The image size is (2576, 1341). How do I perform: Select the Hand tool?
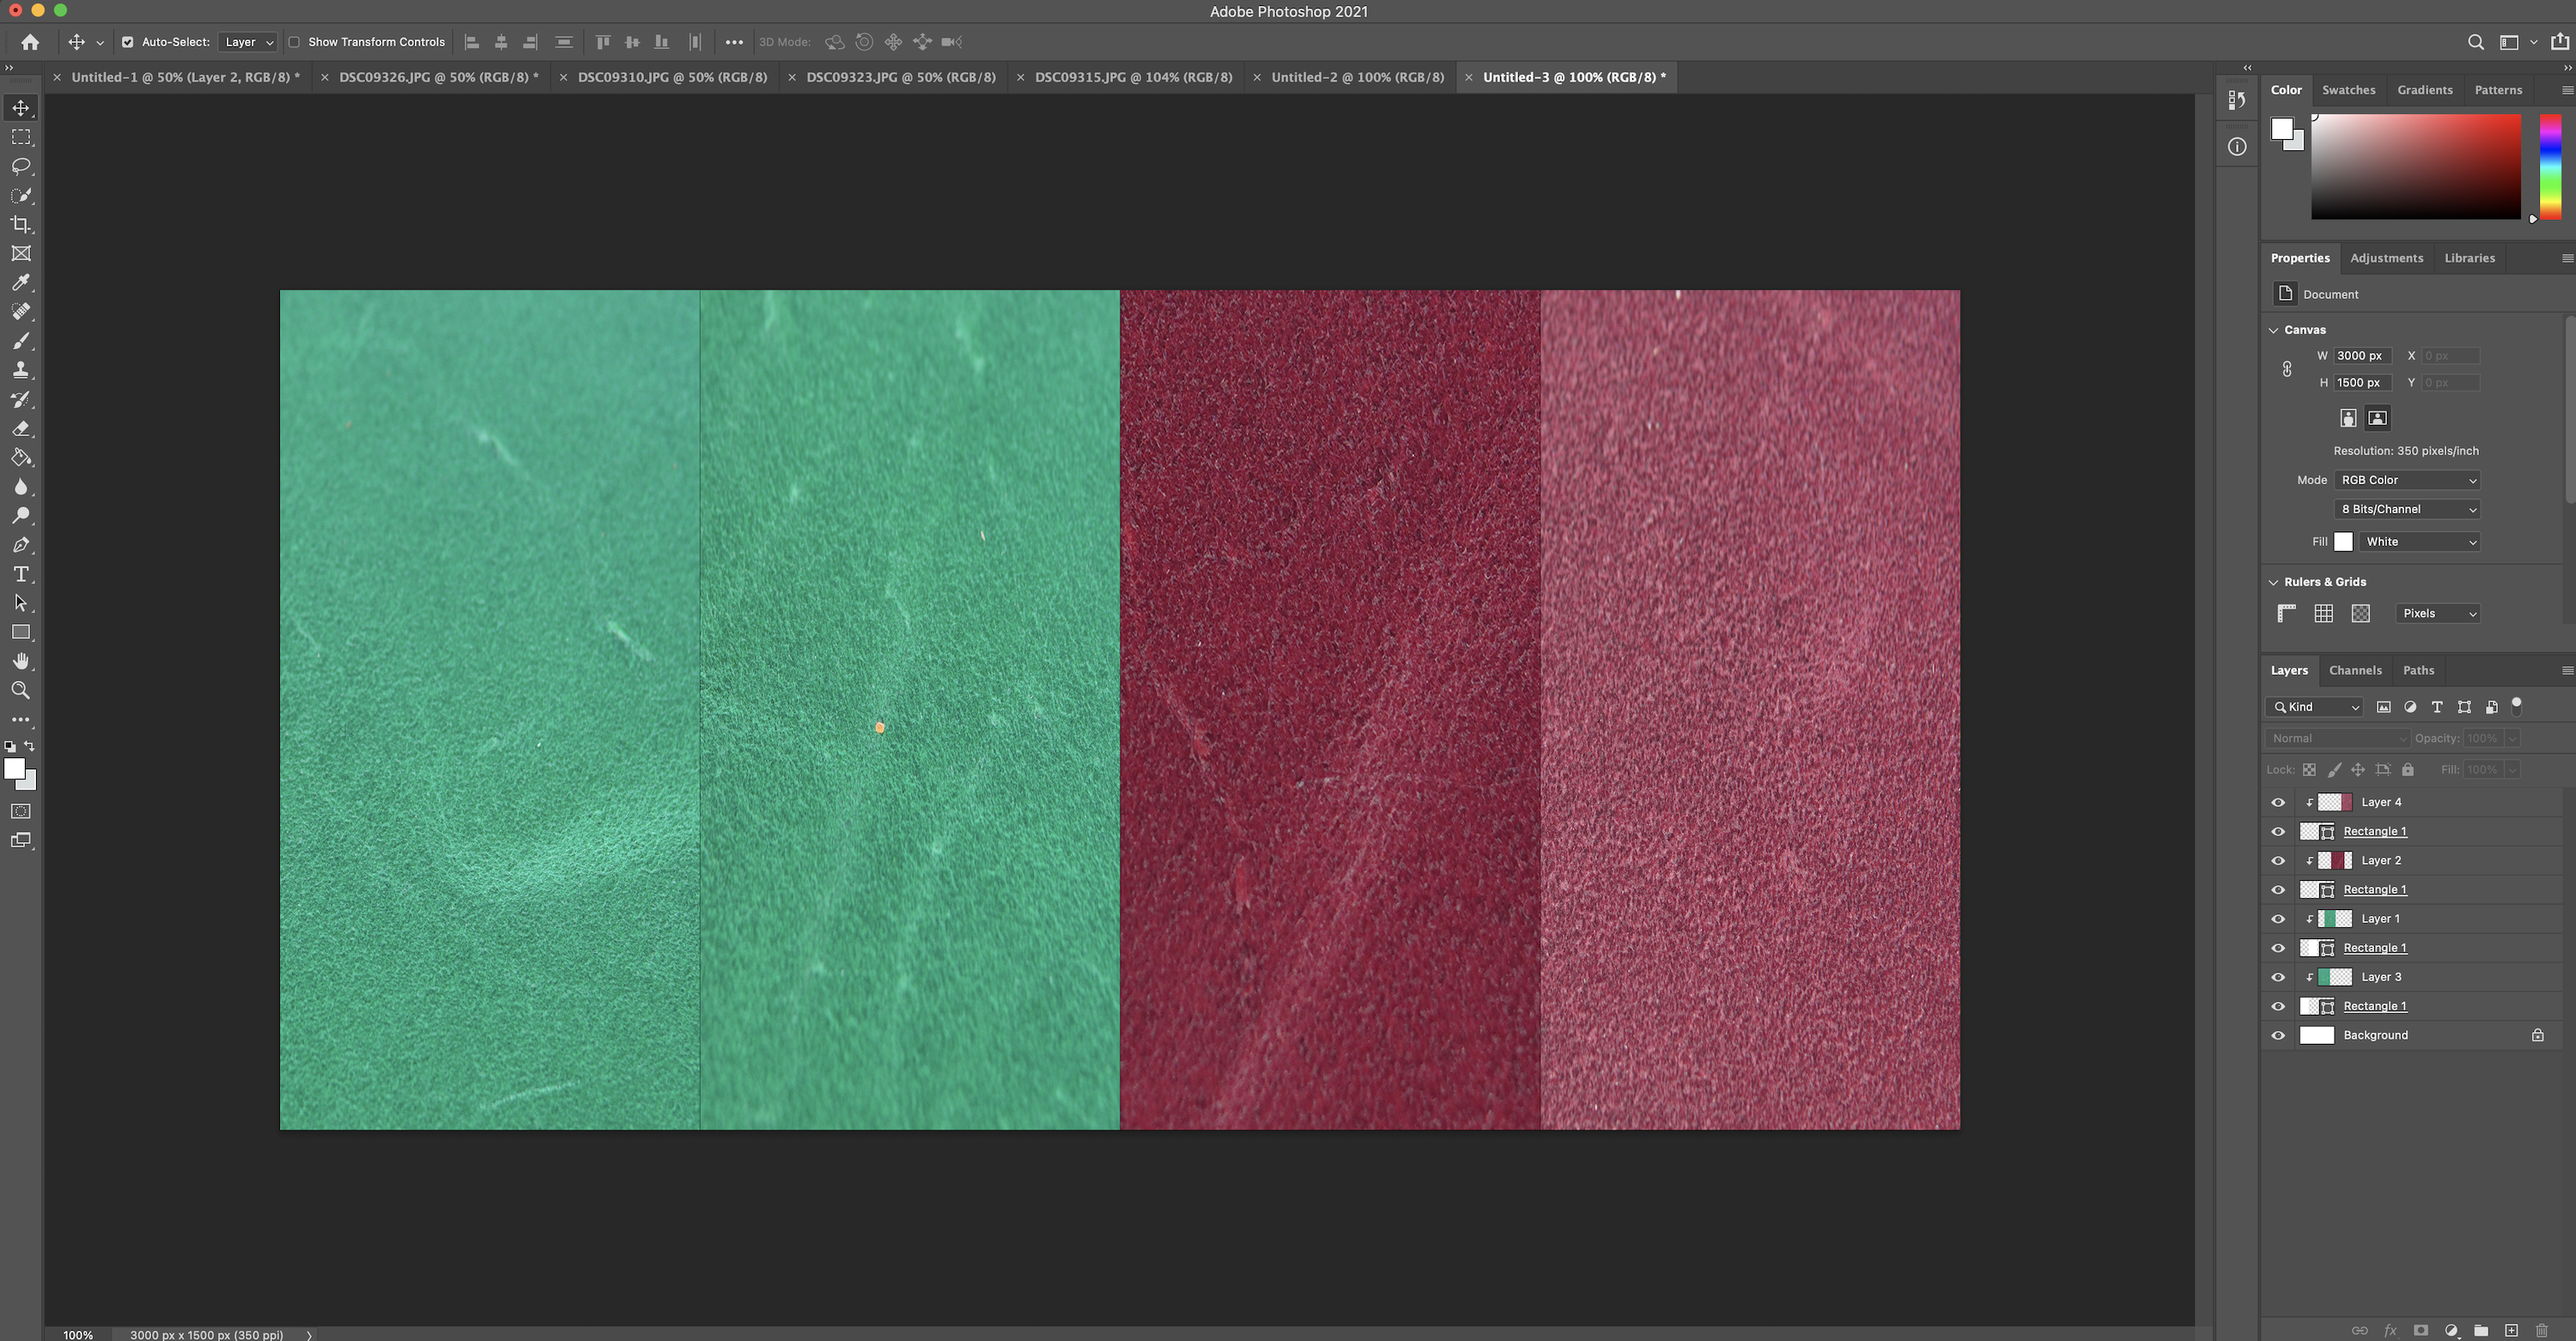21,661
